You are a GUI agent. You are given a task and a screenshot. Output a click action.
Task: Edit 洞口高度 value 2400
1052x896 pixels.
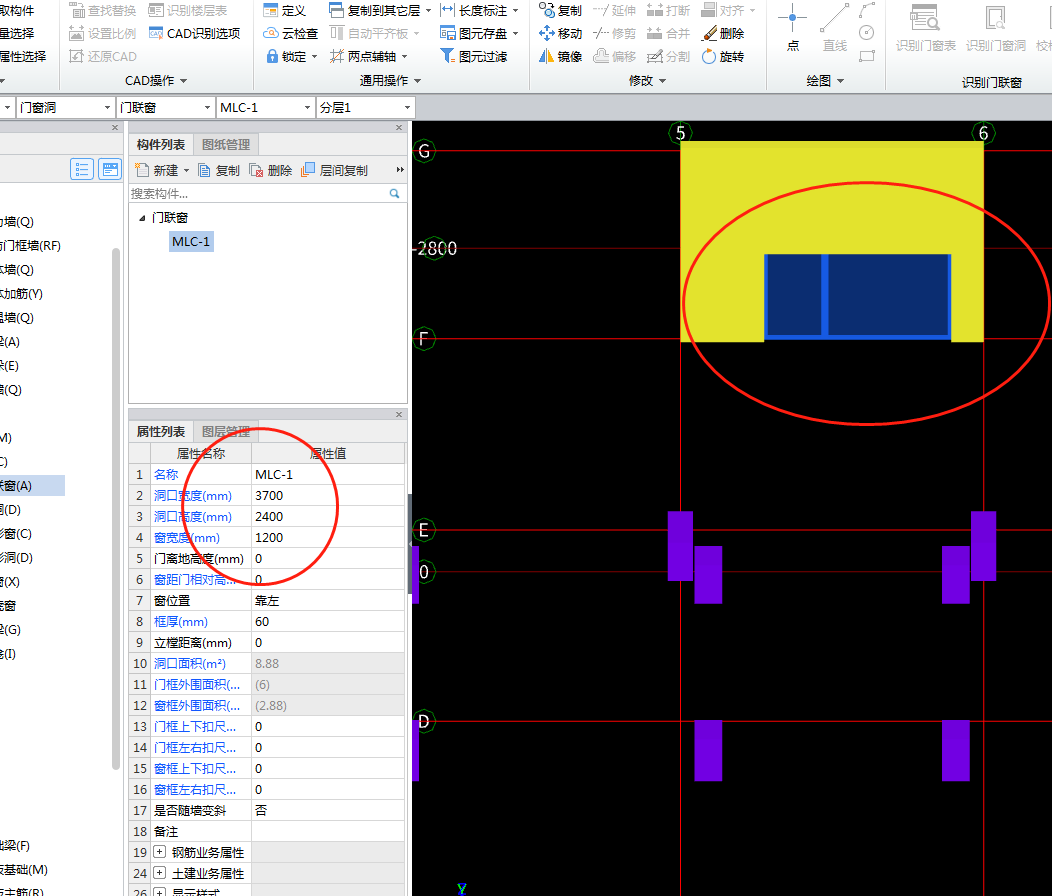click(x=328, y=516)
